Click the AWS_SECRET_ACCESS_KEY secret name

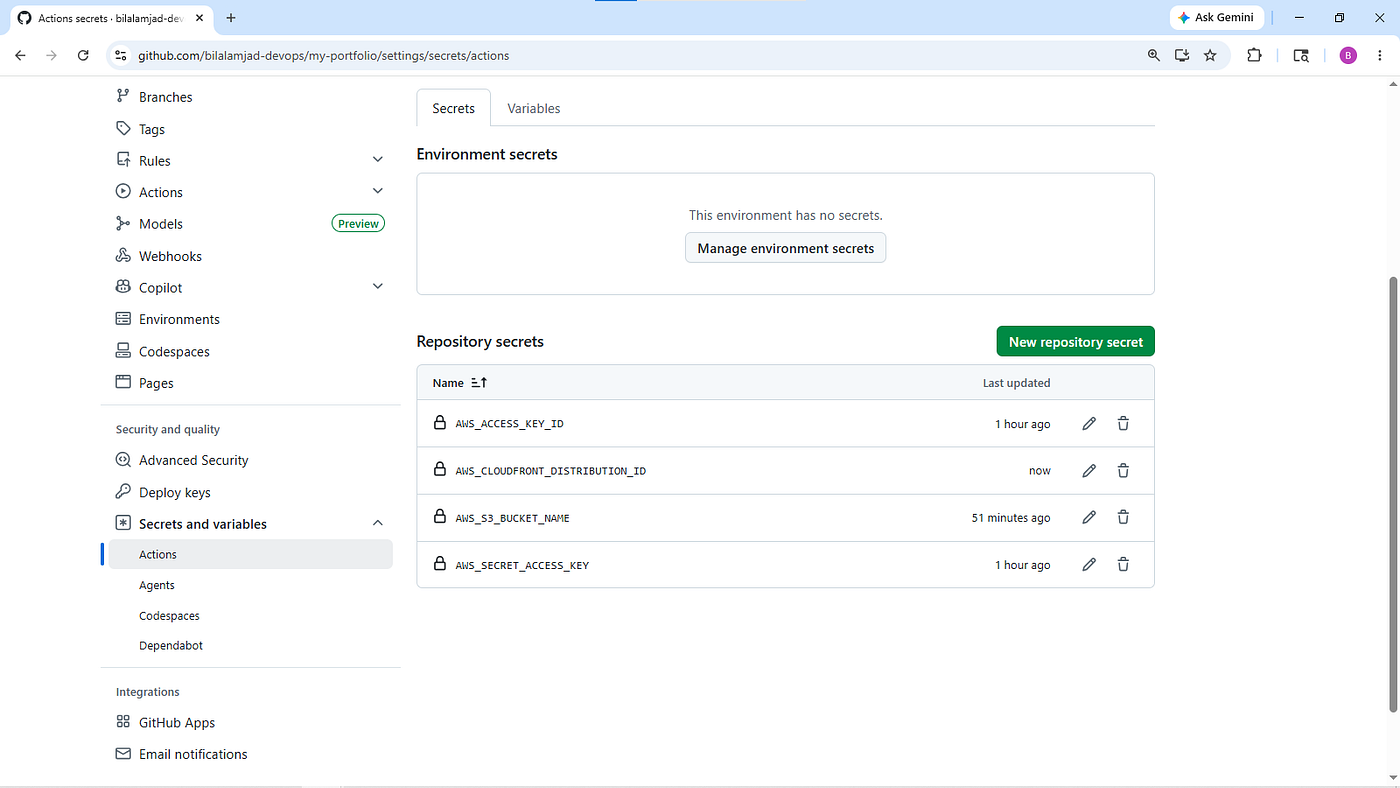(522, 565)
